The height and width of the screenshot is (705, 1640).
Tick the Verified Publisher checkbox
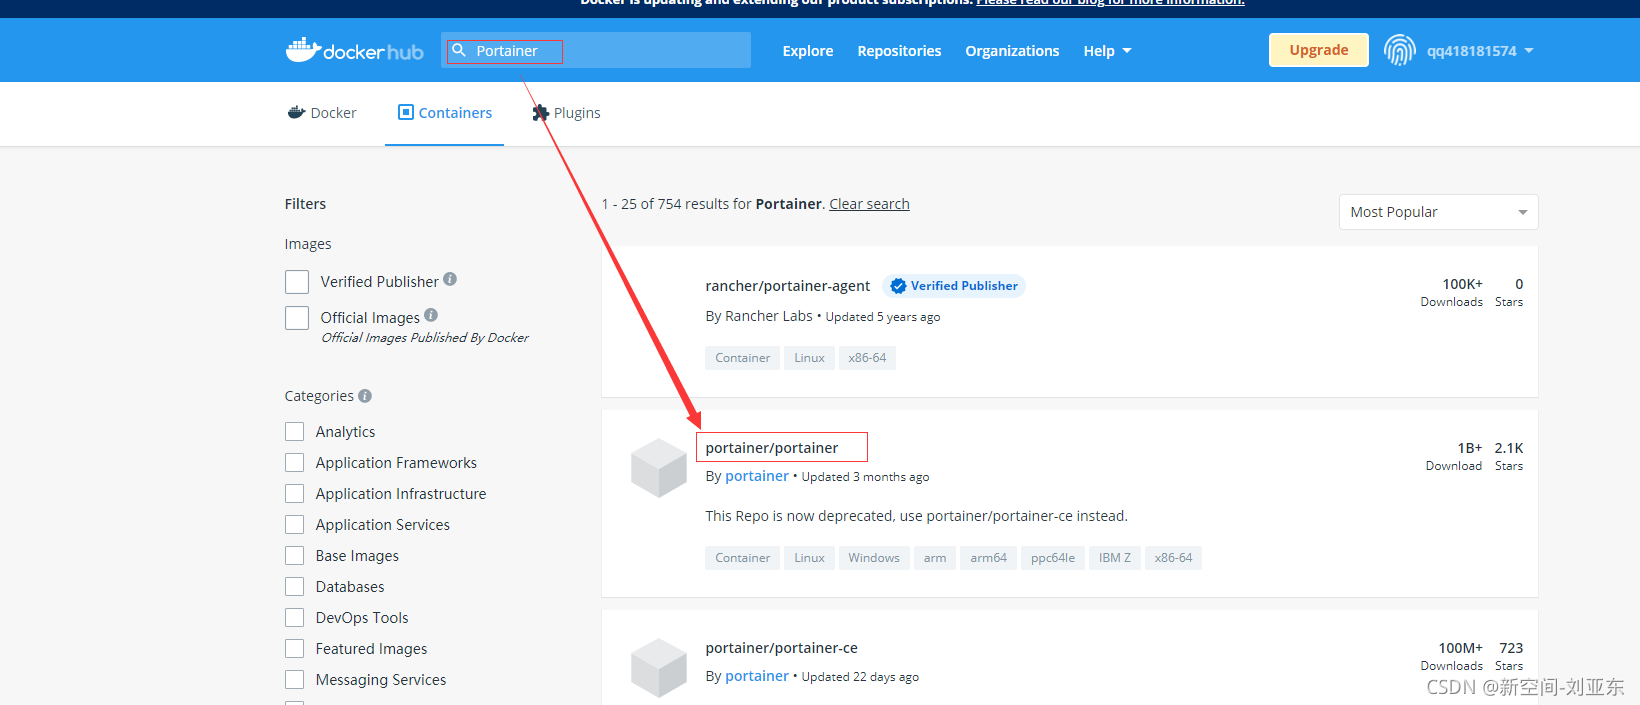(x=297, y=282)
